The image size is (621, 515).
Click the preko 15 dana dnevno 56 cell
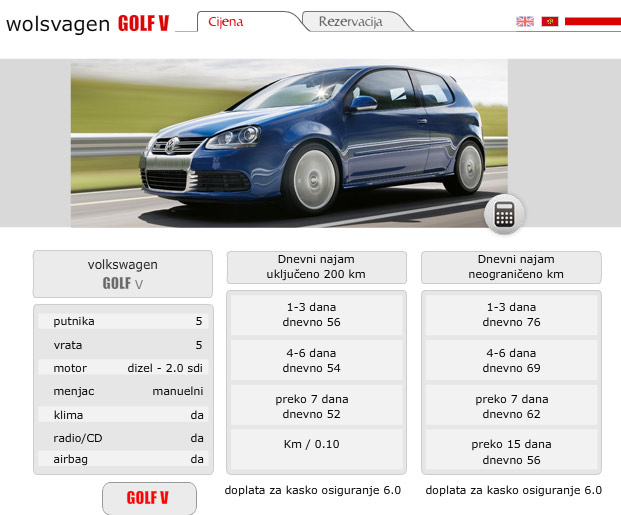click(511, 452)
